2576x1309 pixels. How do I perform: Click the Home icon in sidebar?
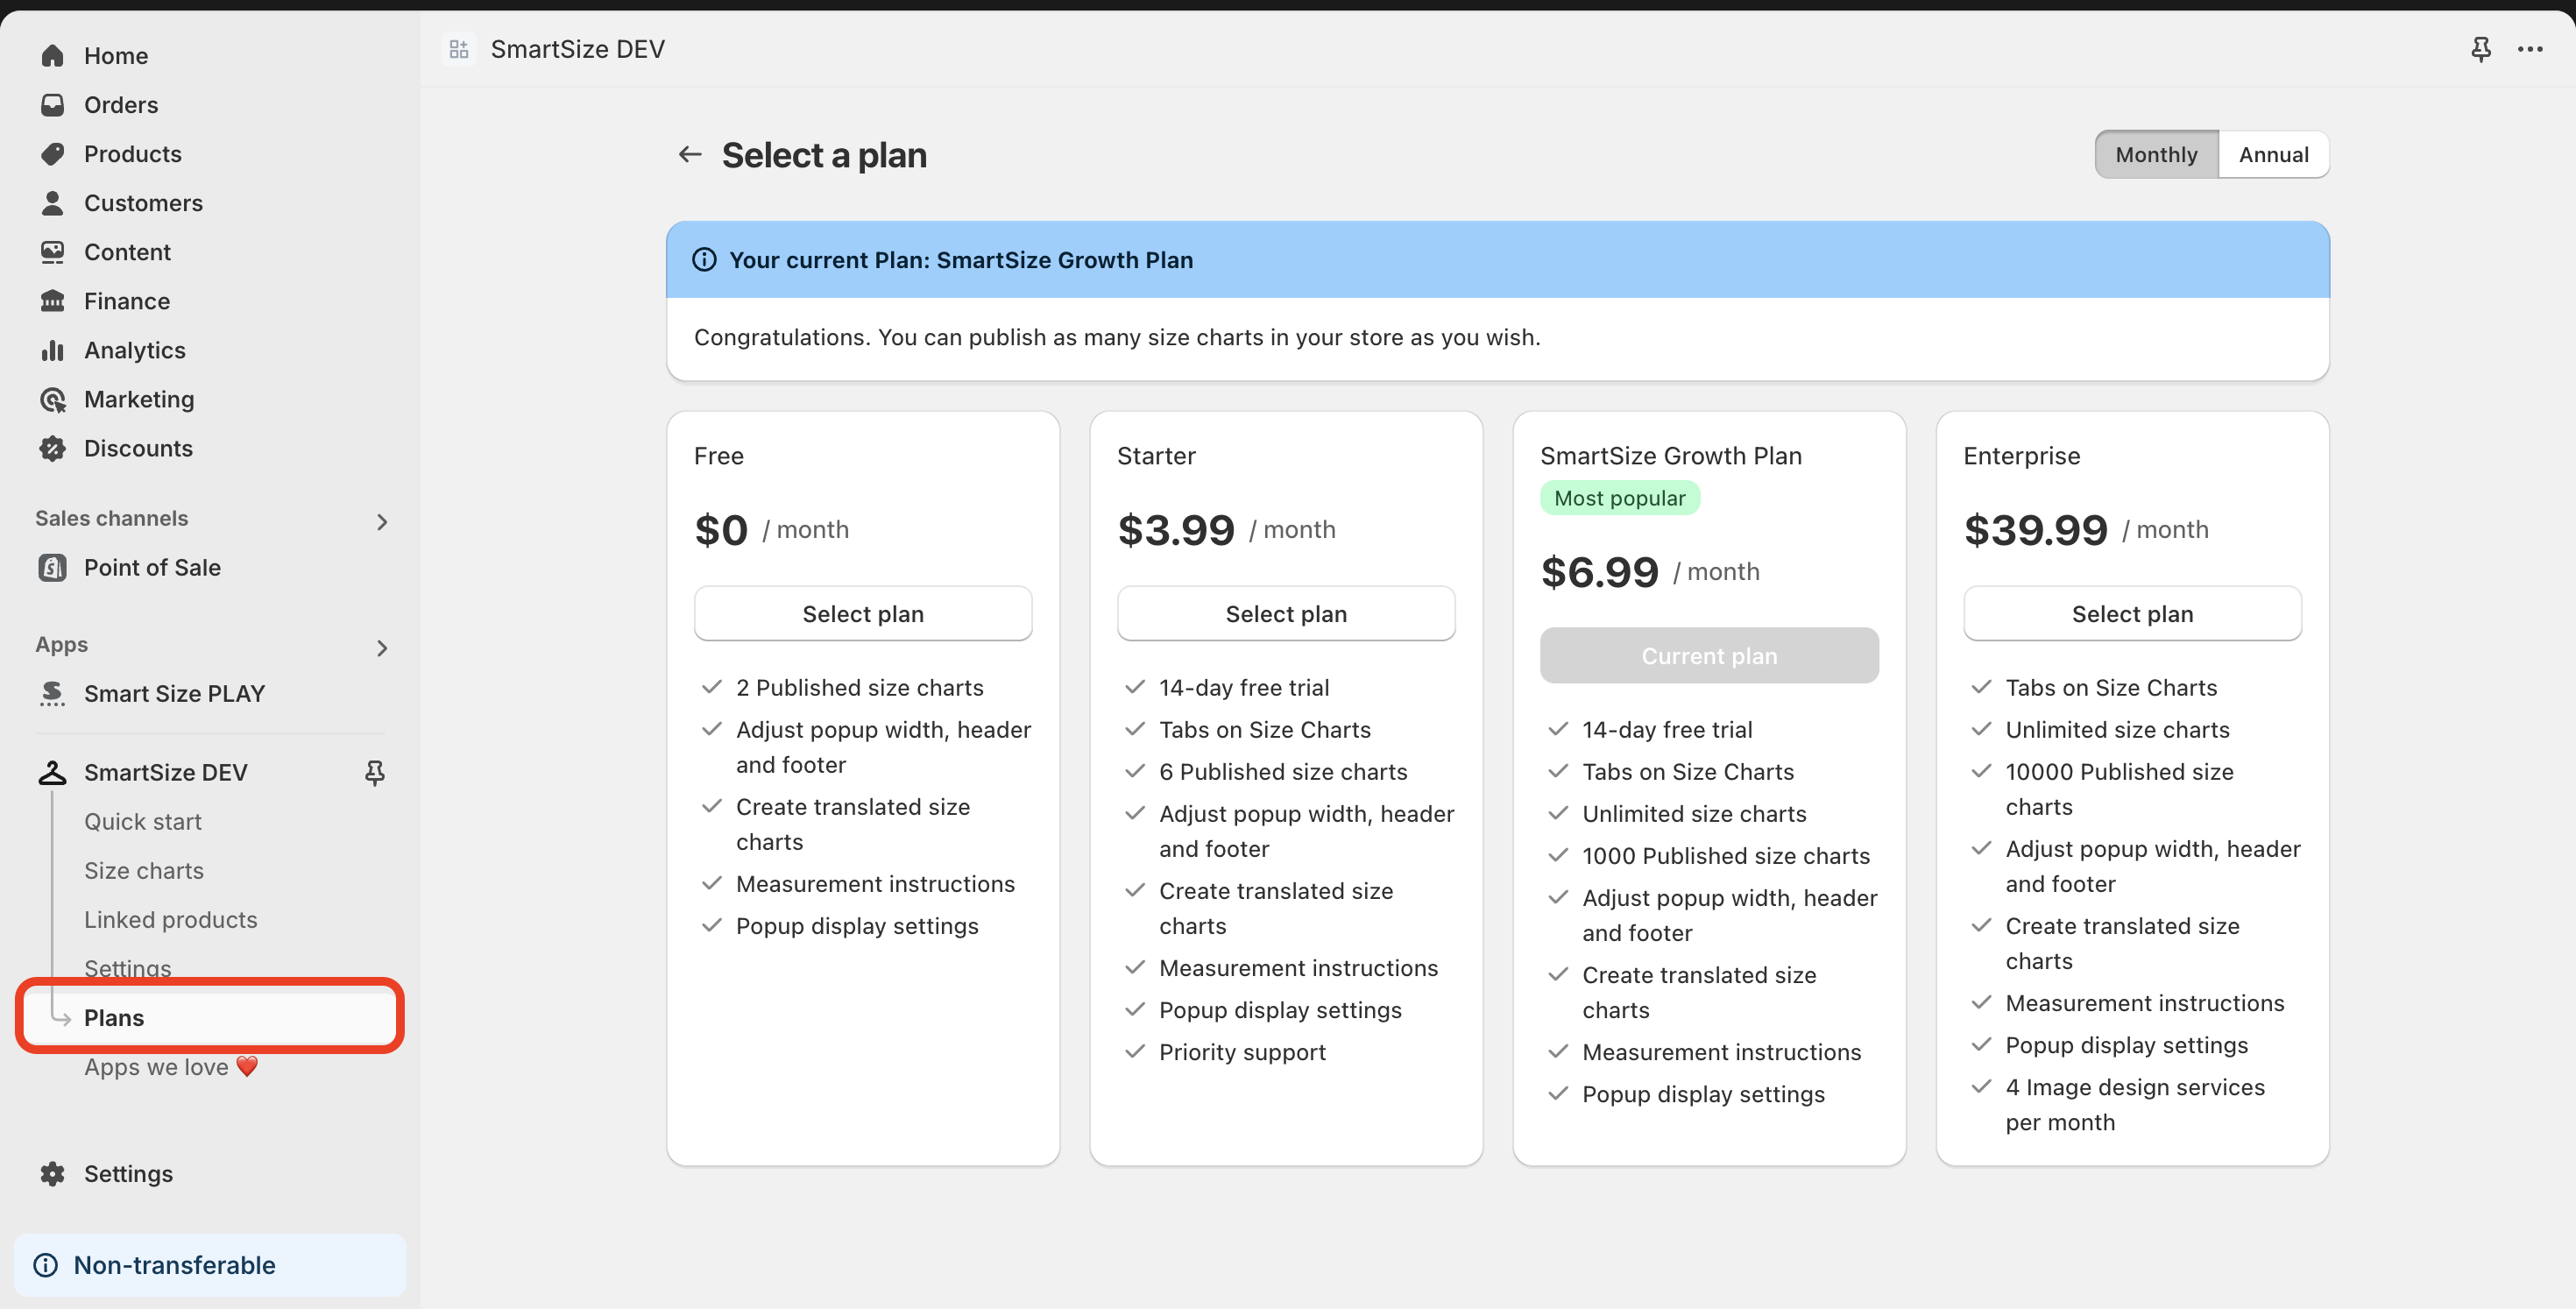[52, 56]
